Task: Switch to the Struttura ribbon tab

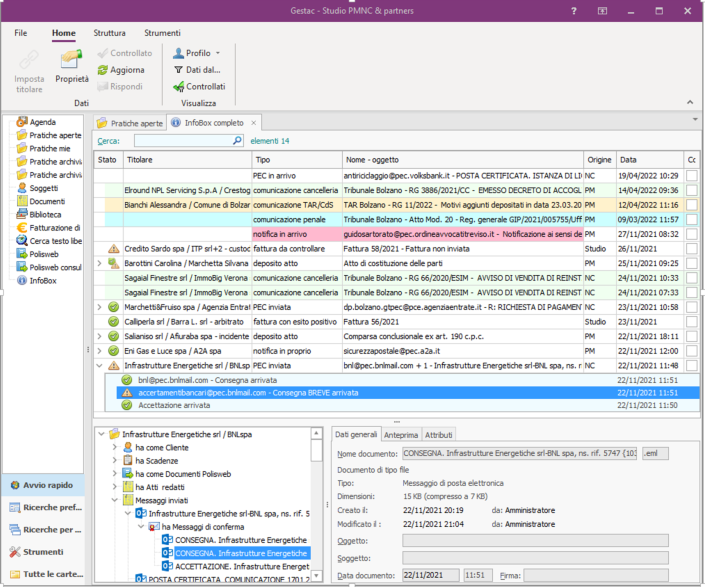Action: (x=109, y=33)
